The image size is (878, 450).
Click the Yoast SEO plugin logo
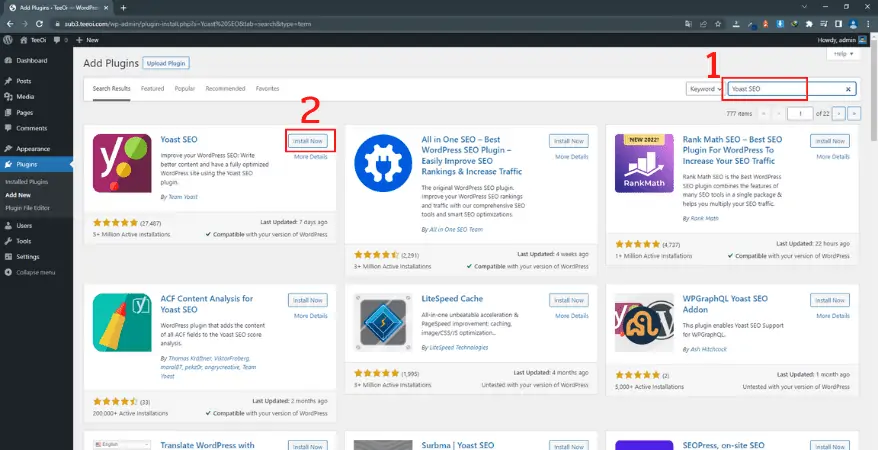click(x=122, y=163)
